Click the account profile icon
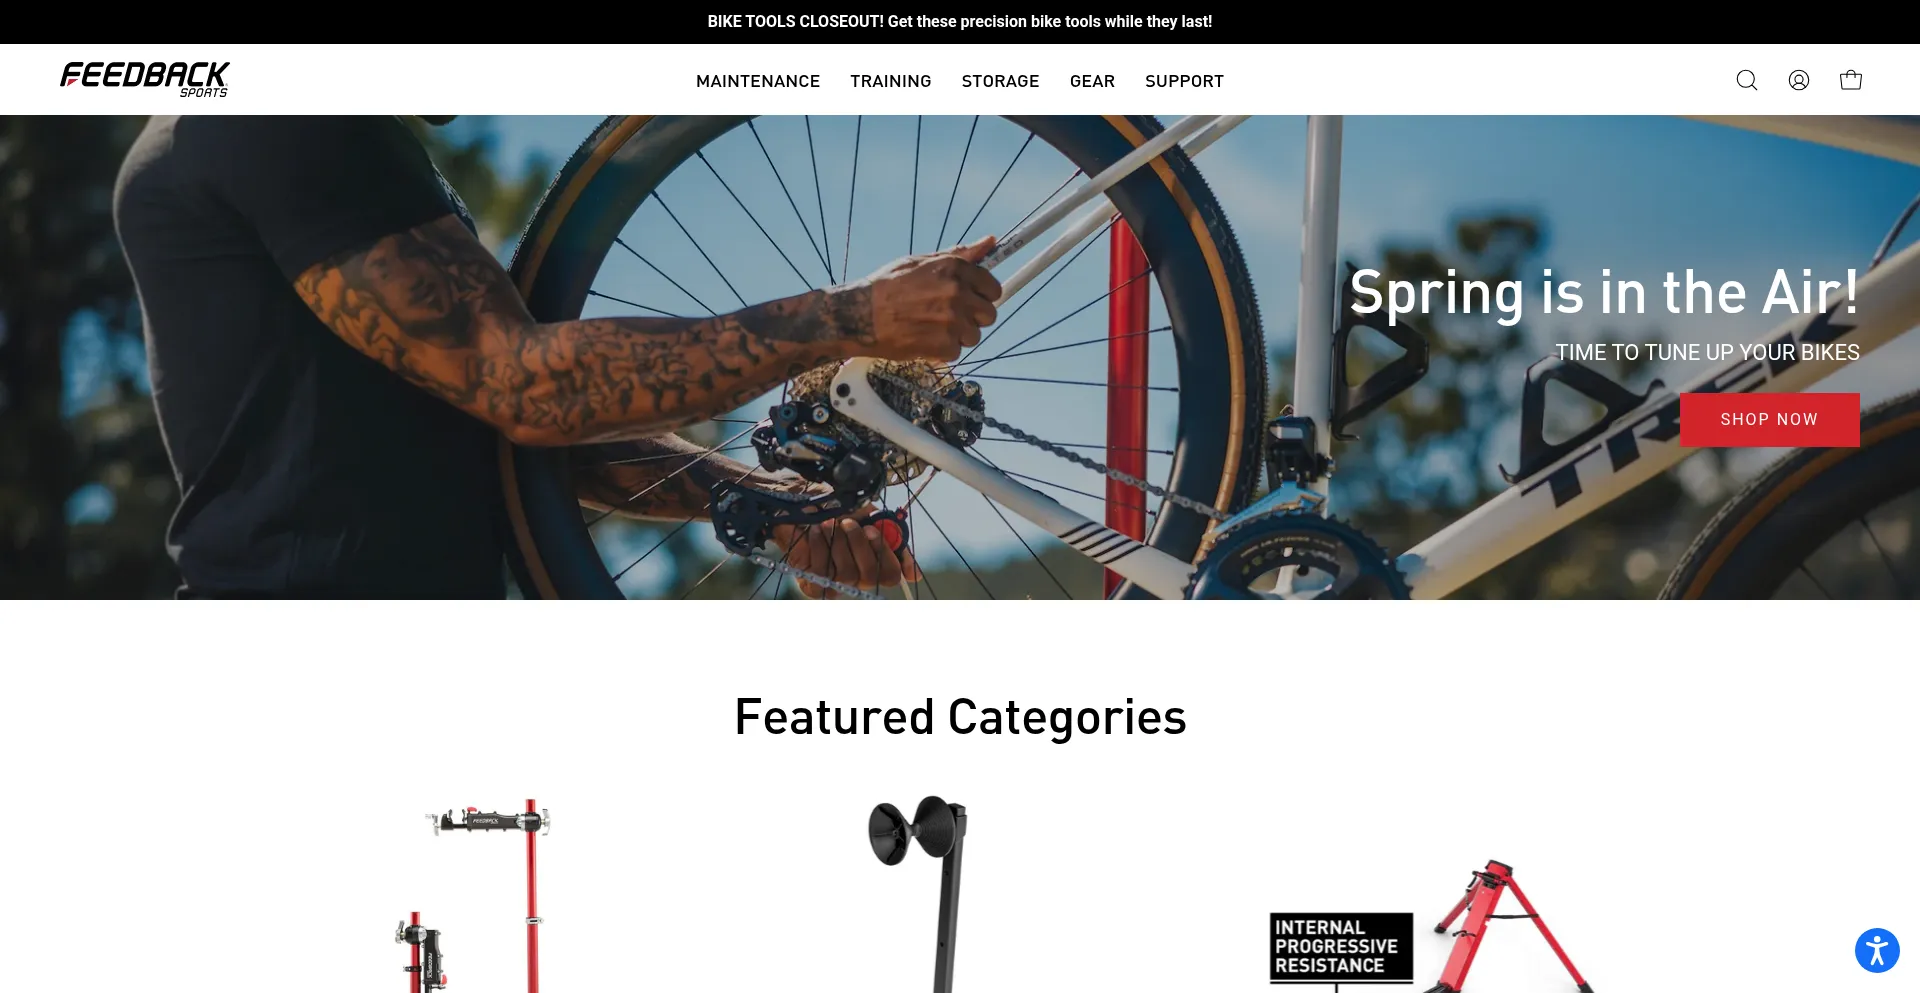Image resolution: width=1920 pixels, height=993 pixels. 1798,80
